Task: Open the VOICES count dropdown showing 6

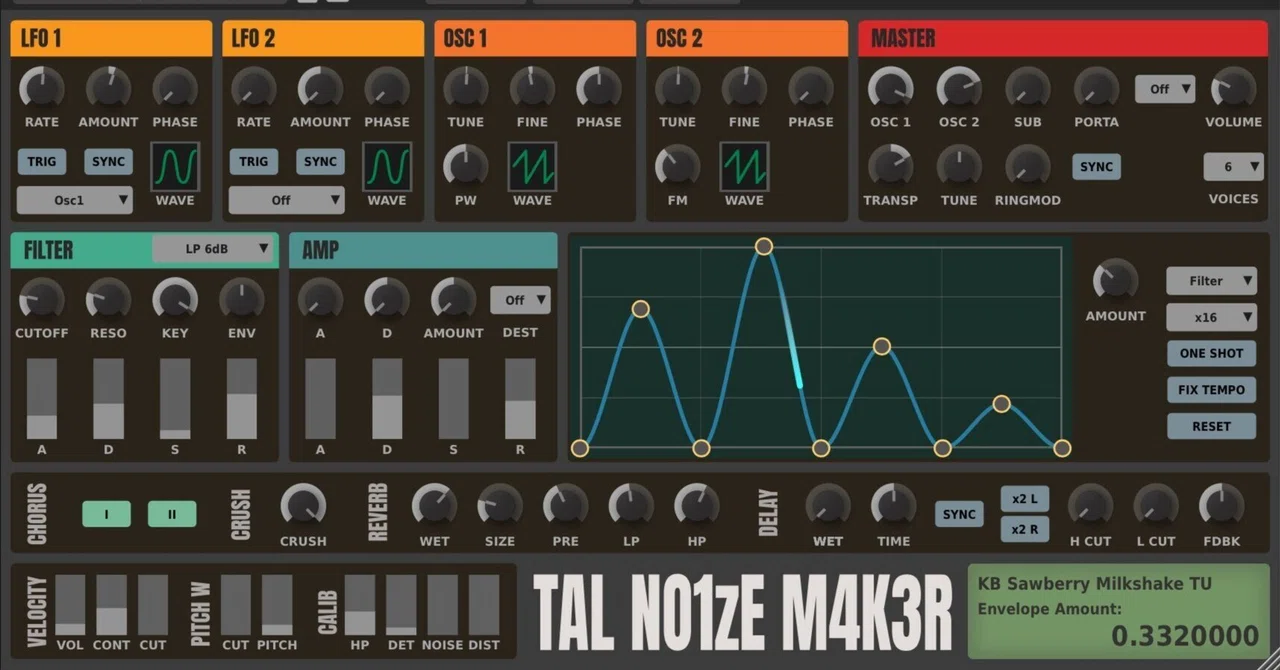Action: [1234, 167]
